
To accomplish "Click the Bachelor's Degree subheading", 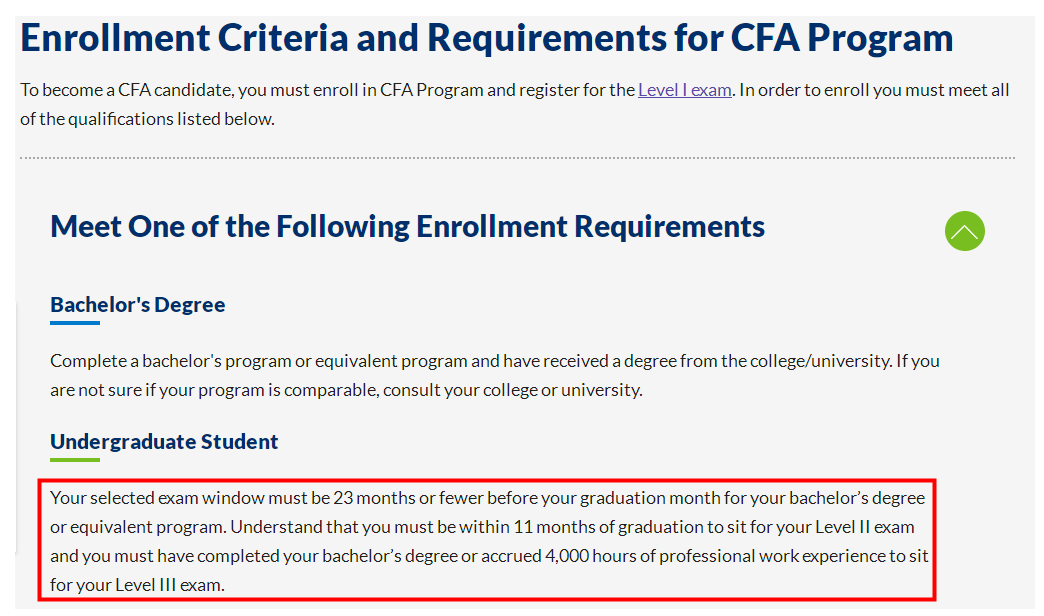I will pos(138,304).
